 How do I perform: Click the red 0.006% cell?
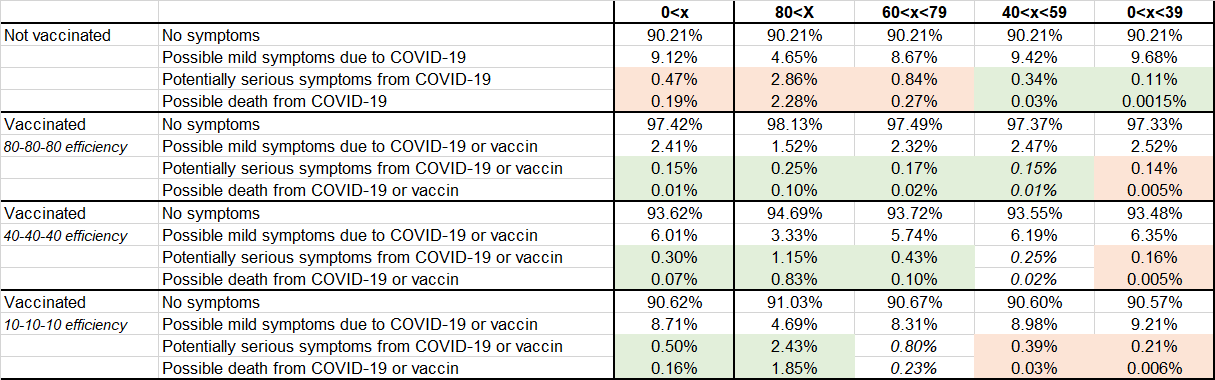pyautogui.click(x=1151, y=368)
